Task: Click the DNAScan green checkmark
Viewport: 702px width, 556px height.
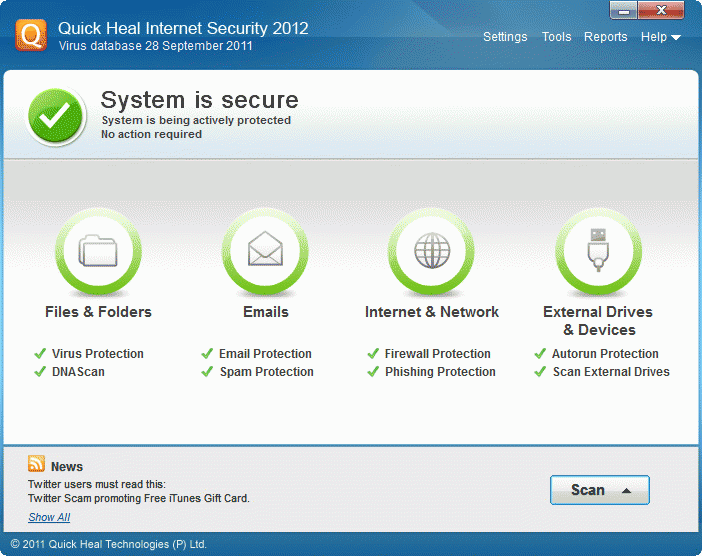Action: click(x=40, y=372)
